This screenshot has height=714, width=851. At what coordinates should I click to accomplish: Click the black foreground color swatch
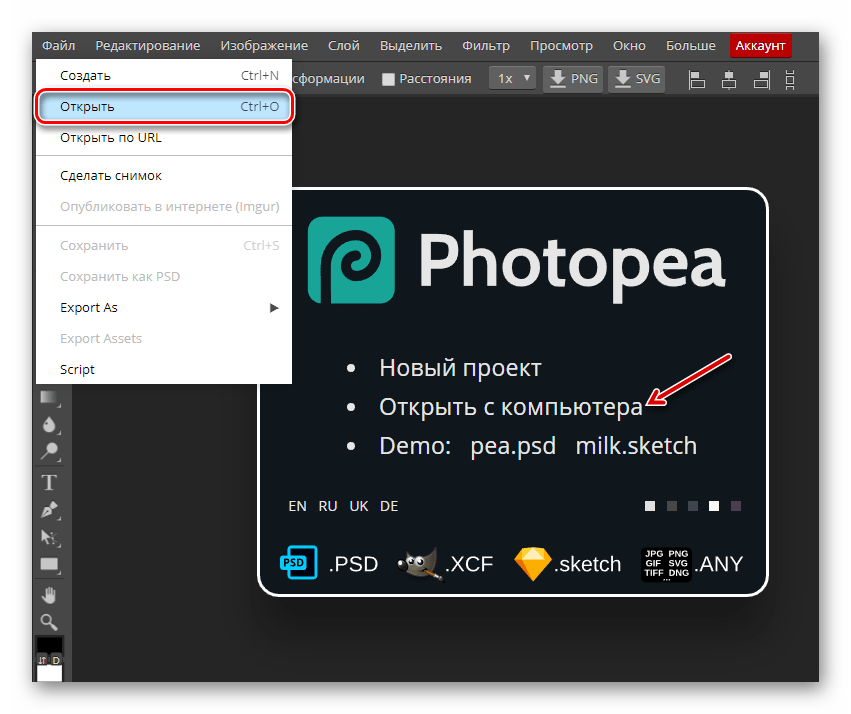pyautogui.click(x=49, y=646)
